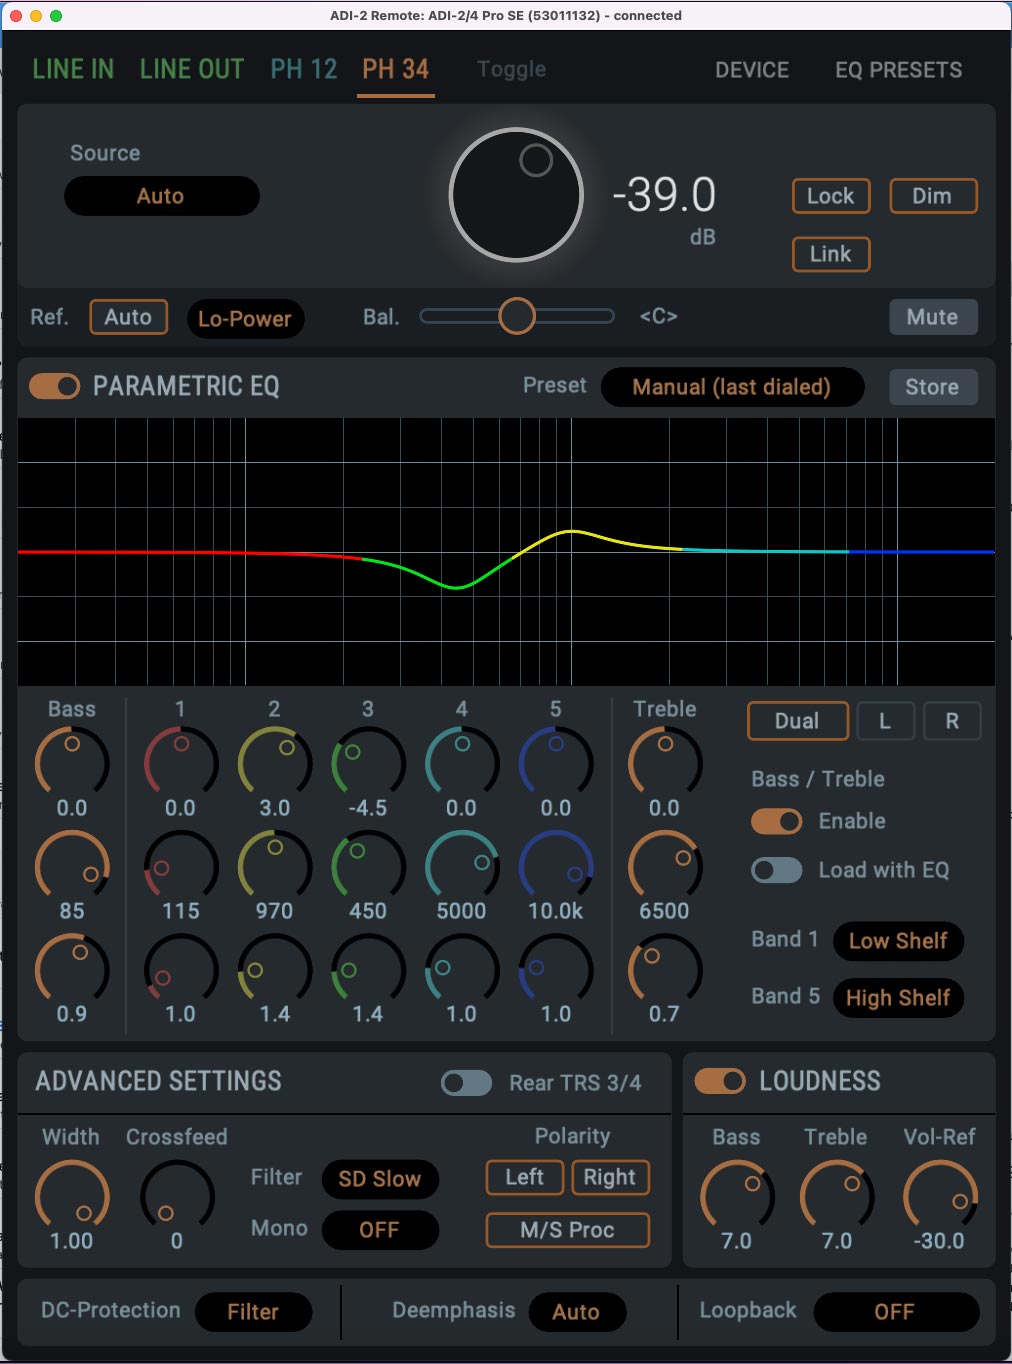Open the Filter dropdown set to SD Slow
1012x1364 pixels.
coord(380,1179)
